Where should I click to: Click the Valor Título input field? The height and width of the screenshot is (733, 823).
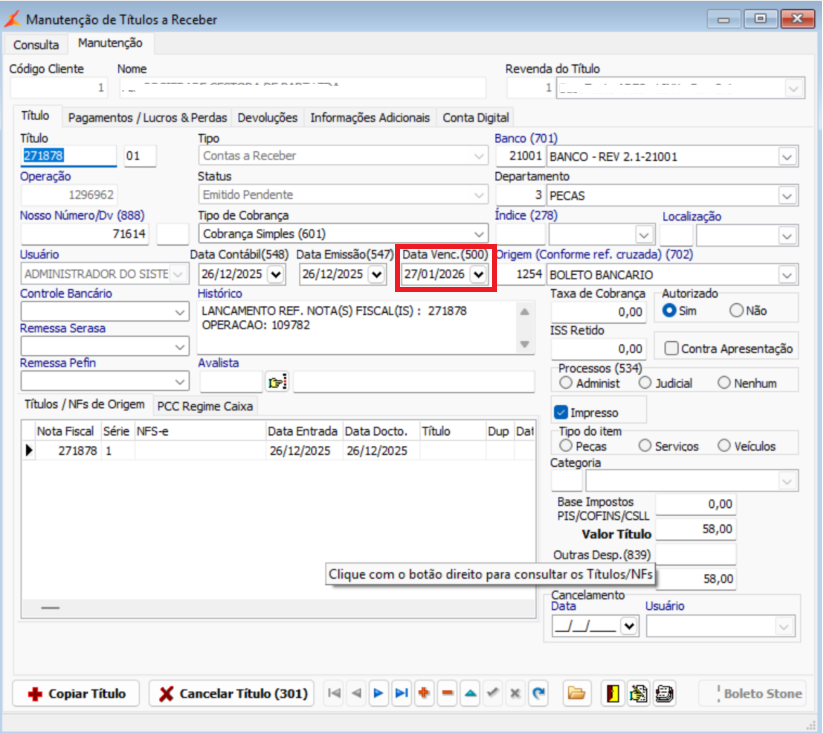click(695, 529)
